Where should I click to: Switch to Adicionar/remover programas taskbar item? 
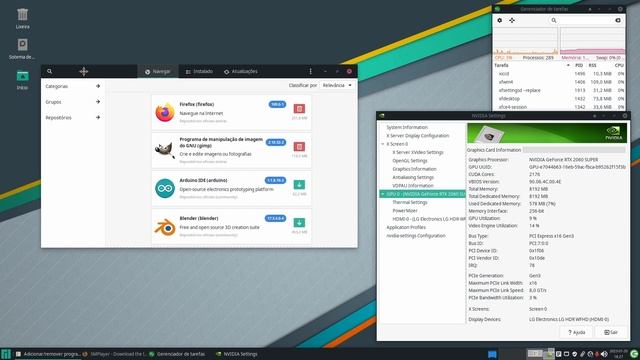[48, 354]
